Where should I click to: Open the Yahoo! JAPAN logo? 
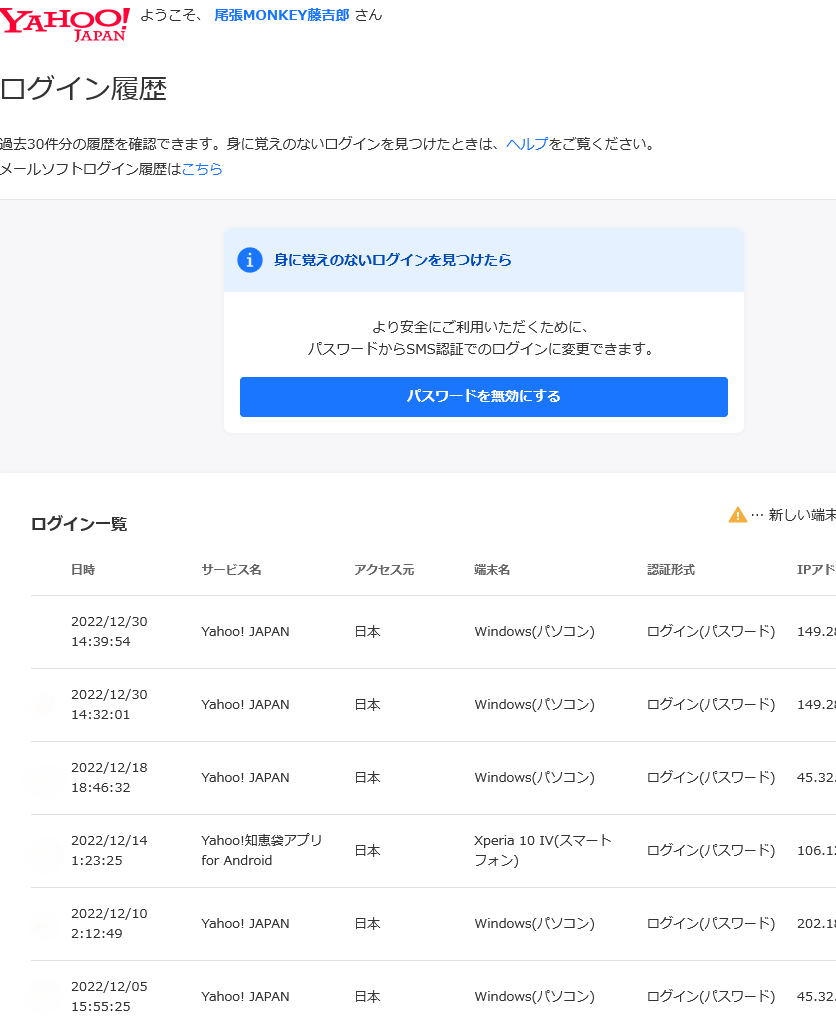64,24
